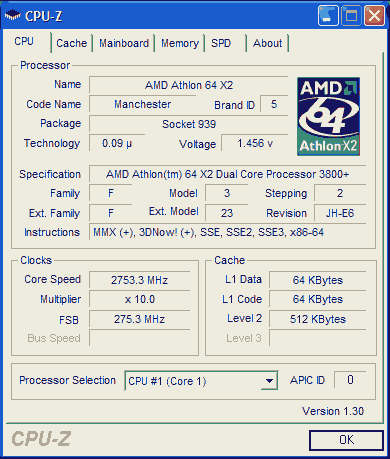
Task: Click the CPU-Z chip icon in title bar
Action: (13, 15)
